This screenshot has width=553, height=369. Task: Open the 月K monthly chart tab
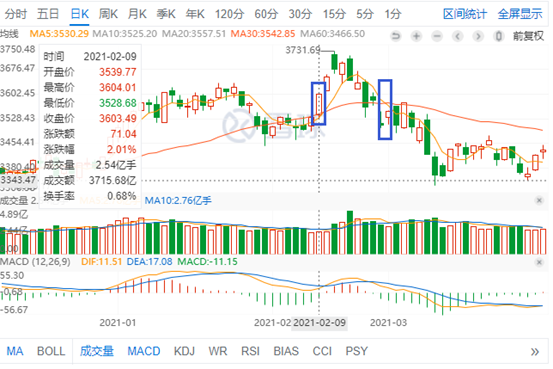coord(137,14)
